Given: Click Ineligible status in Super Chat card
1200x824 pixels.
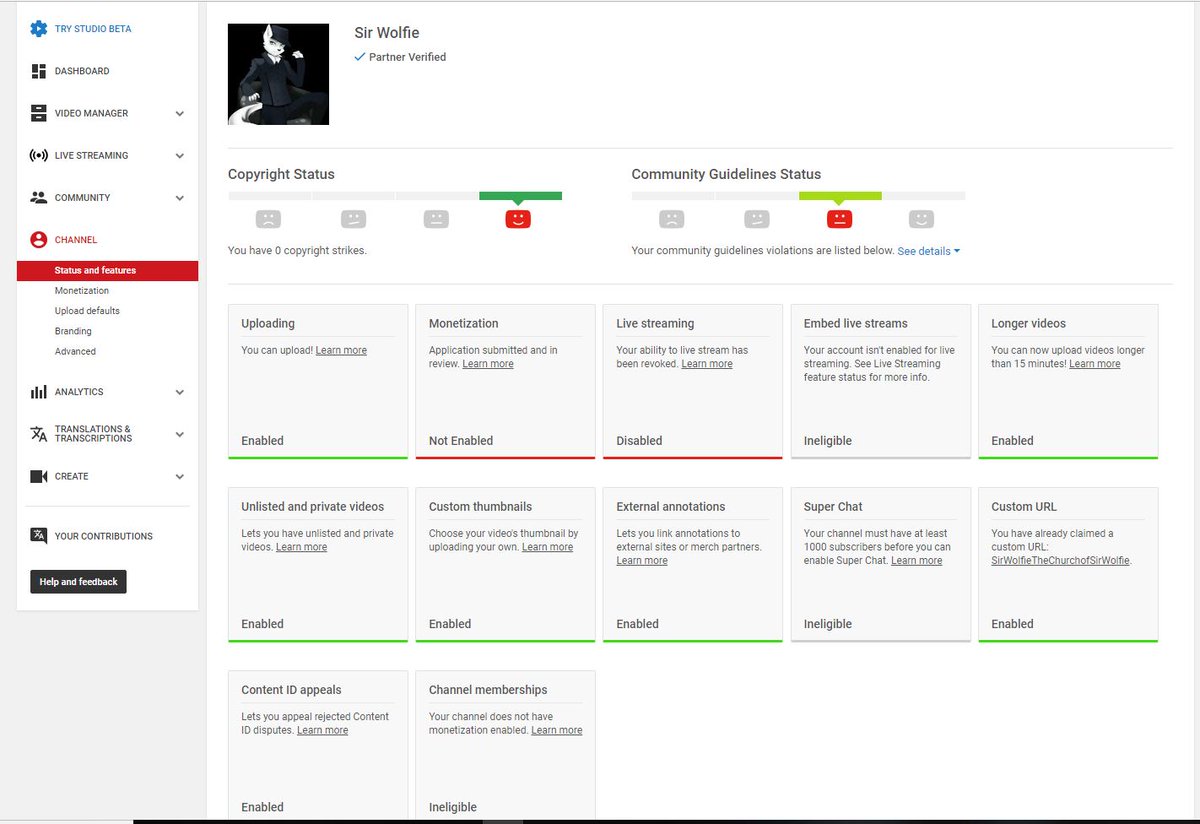Looking at the screenshot, I should click(828, 624).
